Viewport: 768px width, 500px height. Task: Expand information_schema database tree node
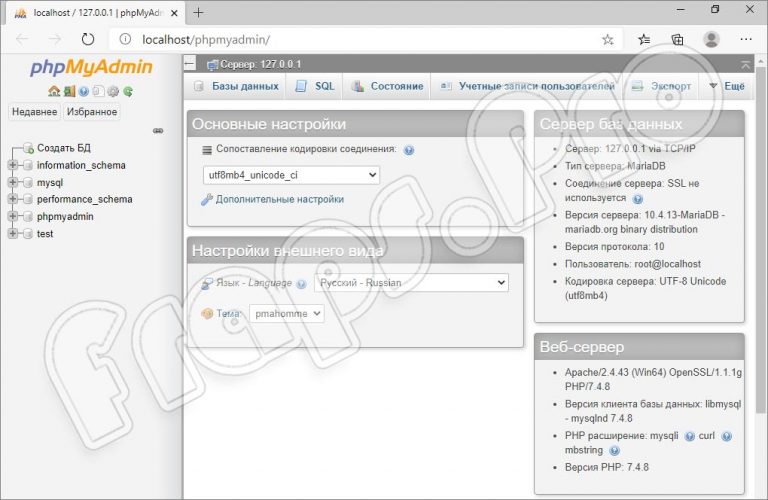pos(13,165)
